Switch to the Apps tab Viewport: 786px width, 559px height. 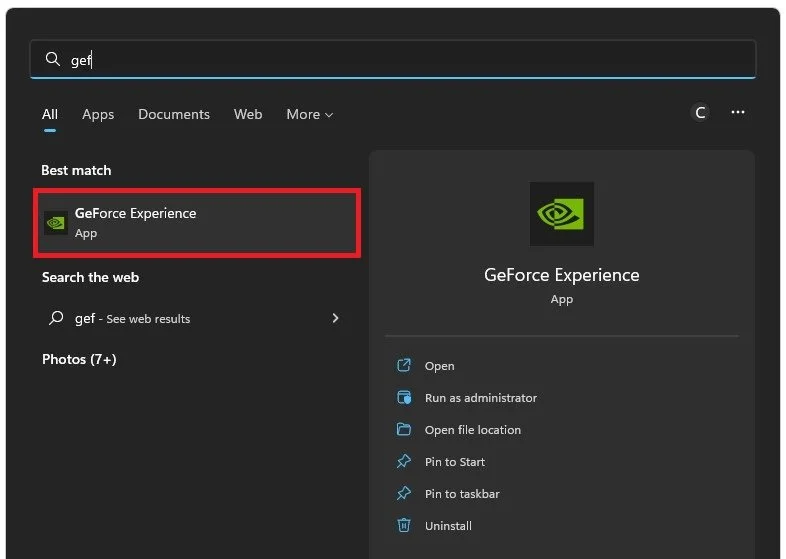tap(98, 114)
